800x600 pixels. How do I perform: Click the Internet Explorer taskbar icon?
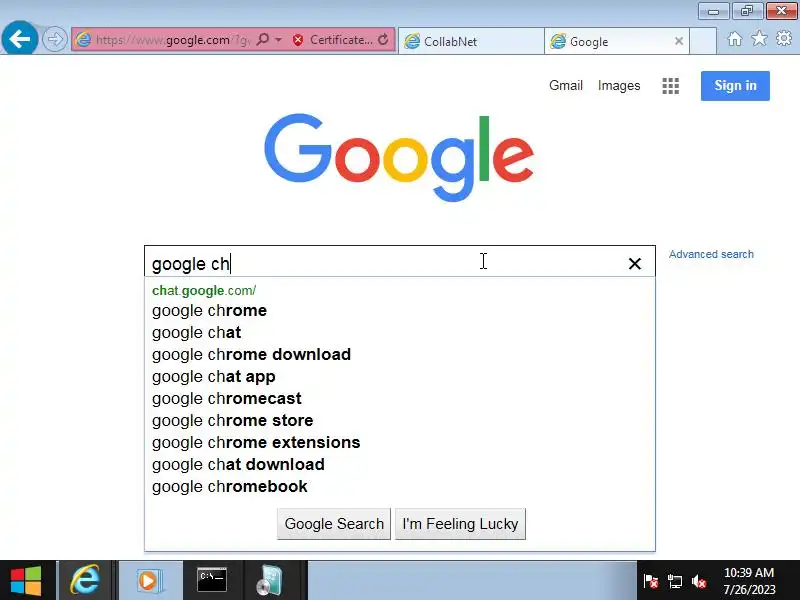(x=85, y=580)
